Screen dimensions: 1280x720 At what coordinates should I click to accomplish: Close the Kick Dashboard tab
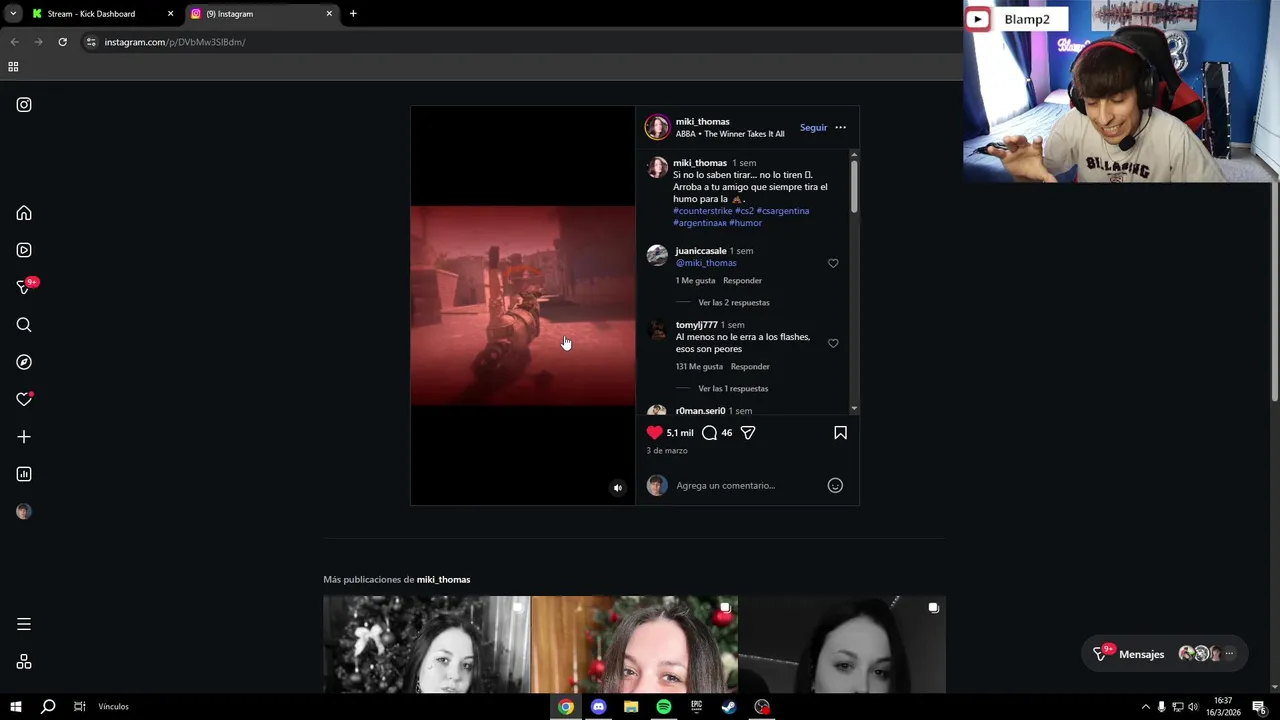coord(170,14)
